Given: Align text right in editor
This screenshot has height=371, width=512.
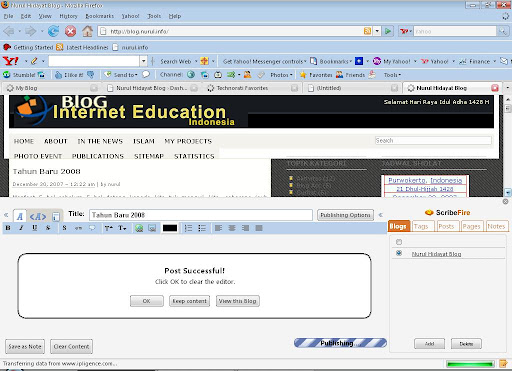Looking at the screenshot, I should (x=246, y=228).
